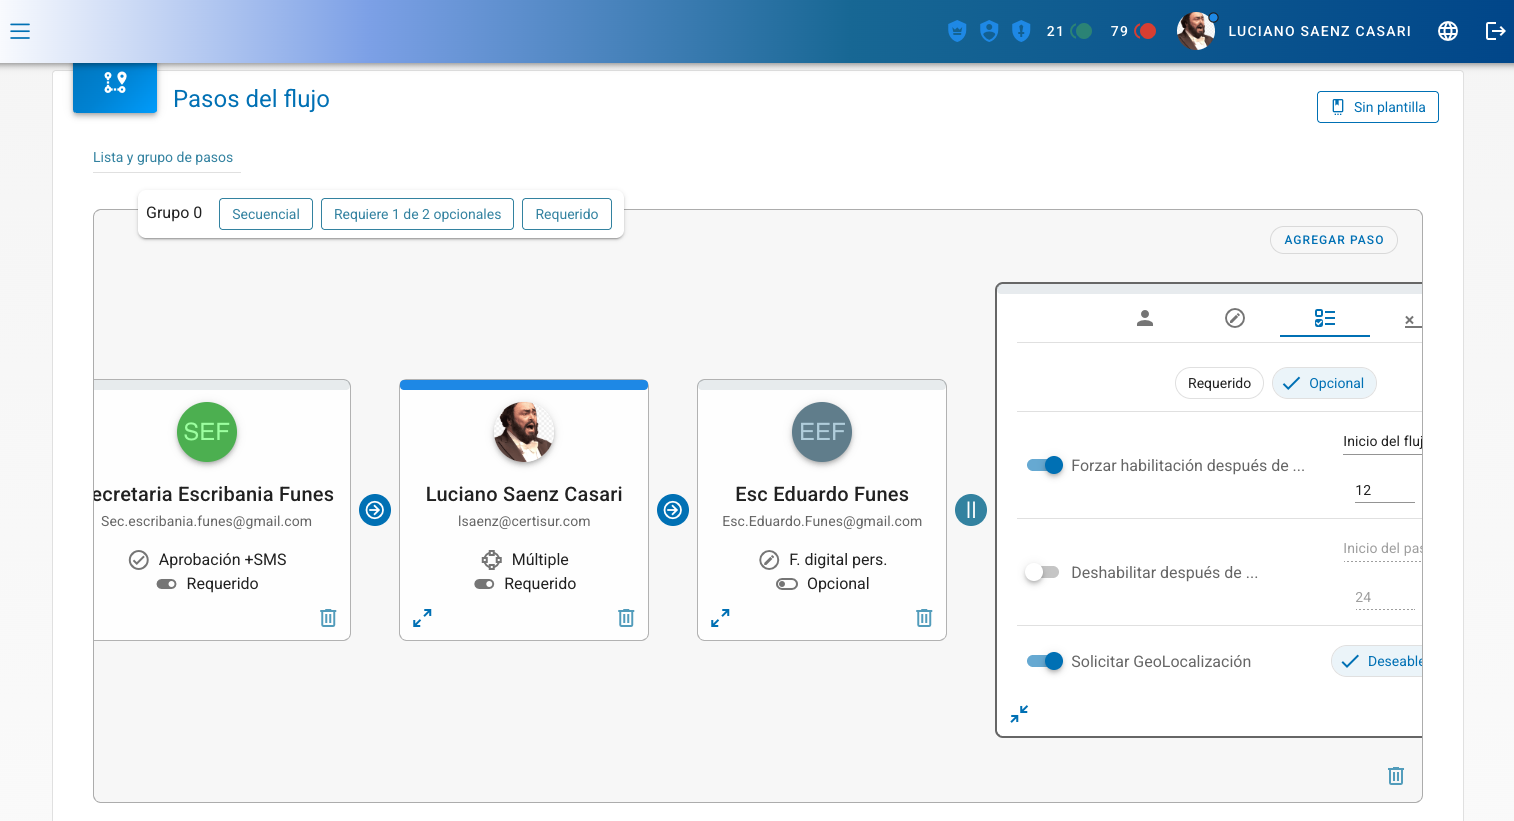
Task: Switch to the signature pen tab
Action: (x=1235, y=318)
